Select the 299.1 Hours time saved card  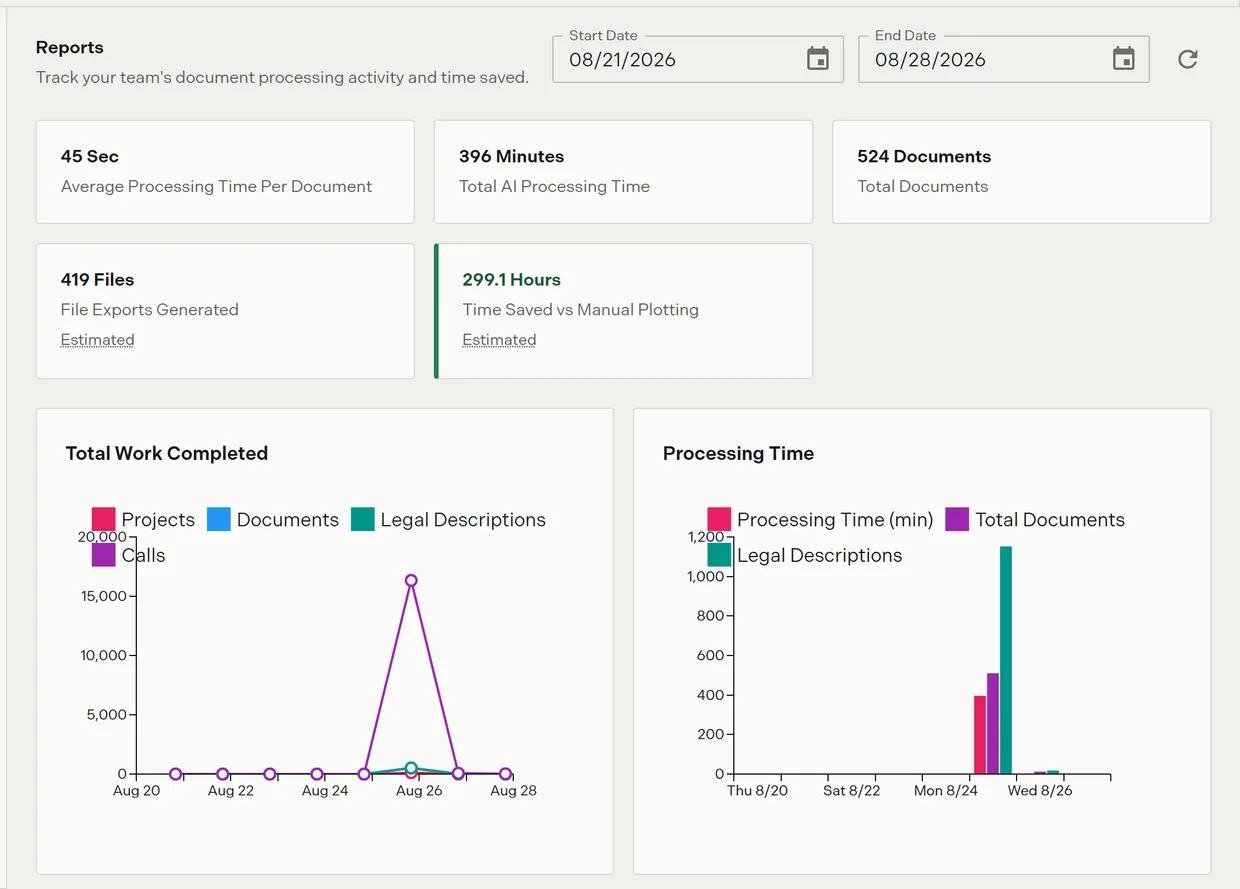point(623,311)
